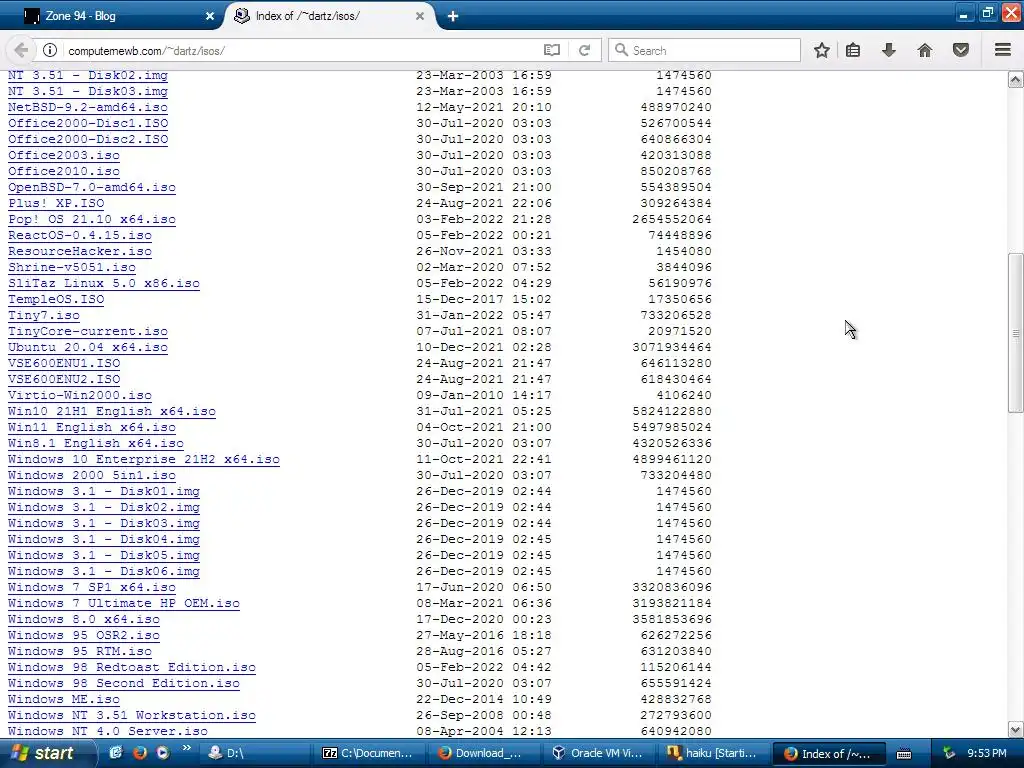Open the ReactOS-0.4.15.iso link

pyautogui.click(x=80, y=235)
